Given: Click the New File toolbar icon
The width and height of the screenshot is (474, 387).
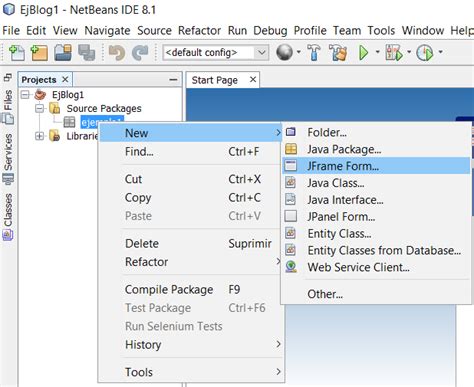Looking at the screenshot, I should 17,53.
